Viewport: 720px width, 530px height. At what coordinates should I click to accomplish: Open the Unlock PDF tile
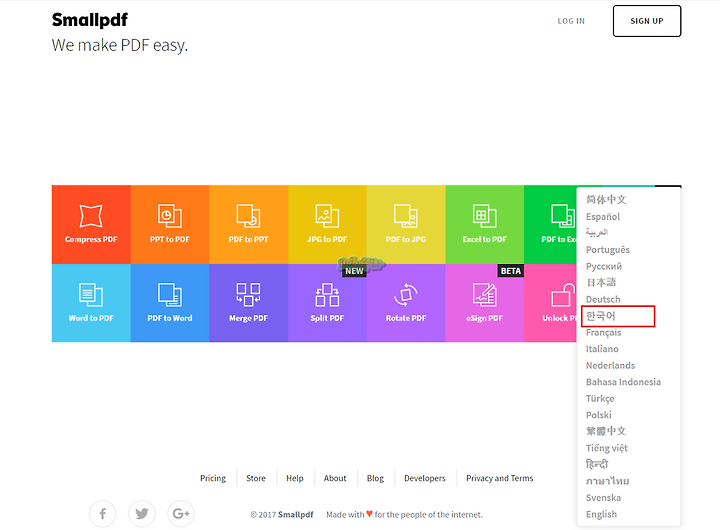[550, 303]
